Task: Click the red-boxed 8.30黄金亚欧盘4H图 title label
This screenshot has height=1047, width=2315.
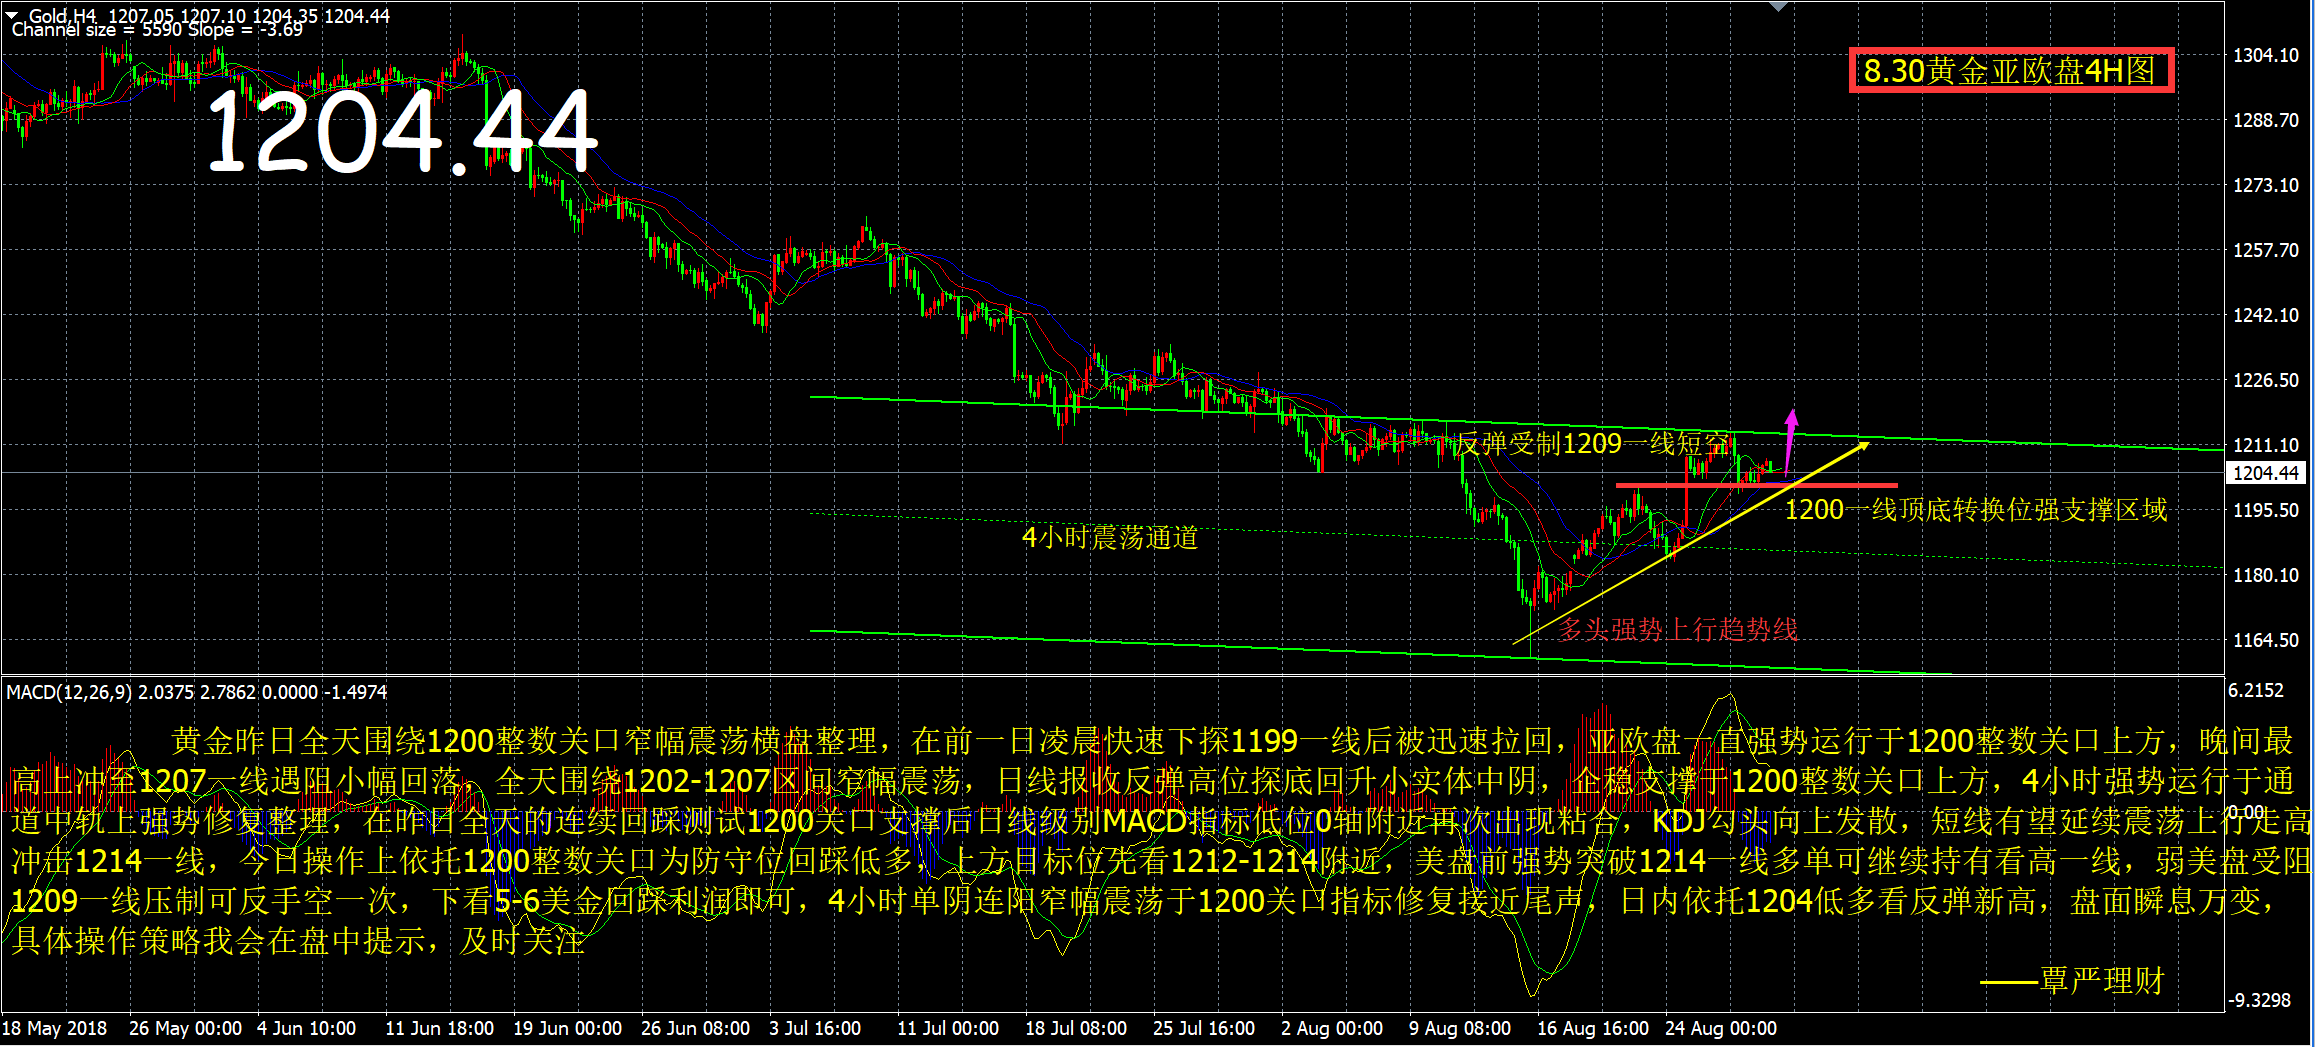Action: pos(2011,71)
